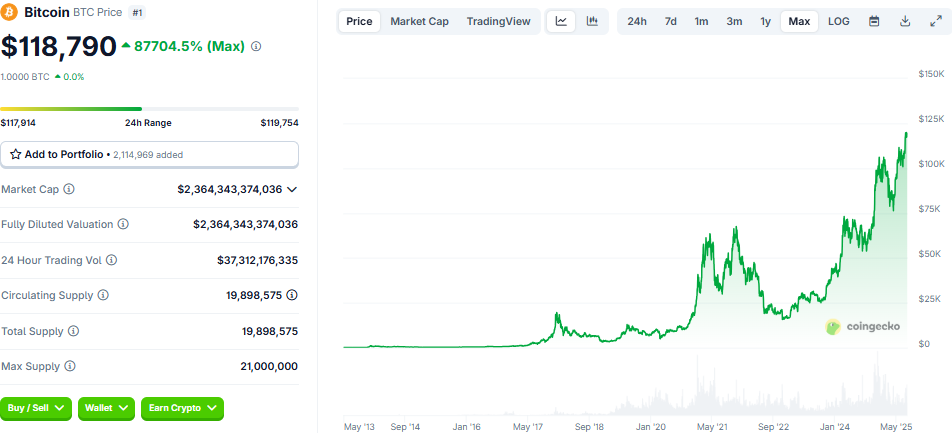Select the Price tab
The width and height of the screenshot is (952, 433).
pos(359,21)
